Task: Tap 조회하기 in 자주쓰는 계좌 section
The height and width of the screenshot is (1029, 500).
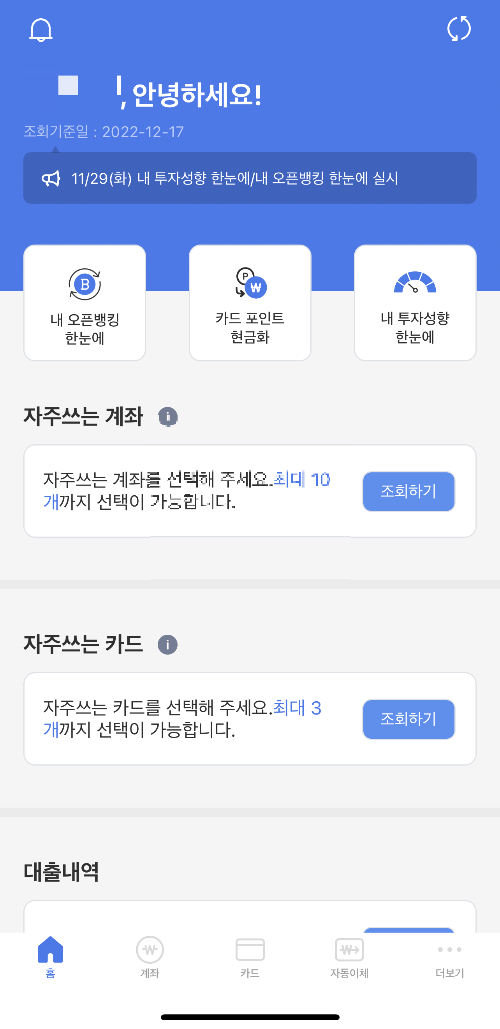Action: (x=409, y=492)
